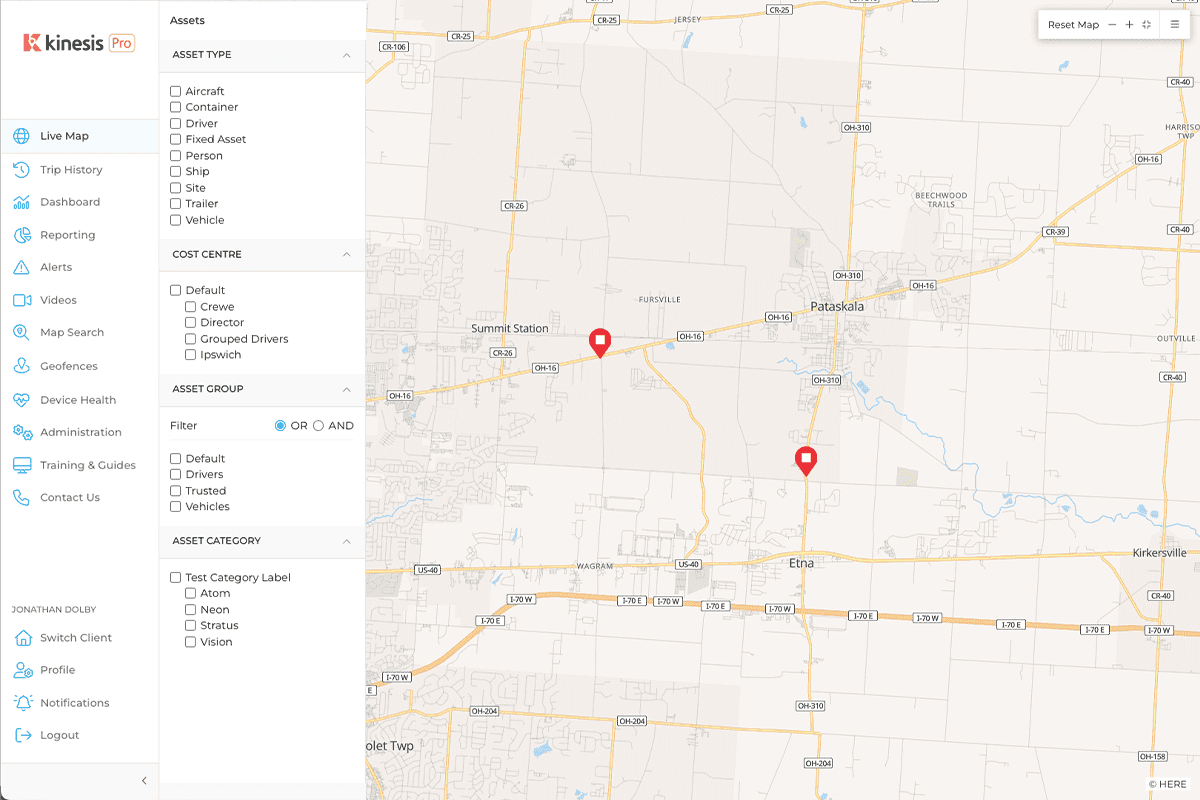Select the AND filter radio button

tap(319, 426)
